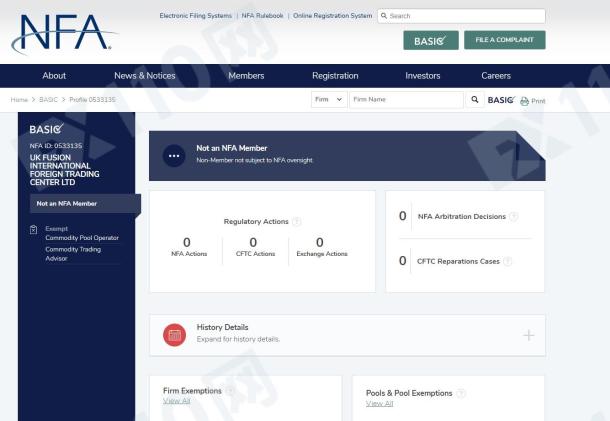This screenshot has height=421, width=610.
Task: Open the News & Notices menu
Action: [145, 76]
